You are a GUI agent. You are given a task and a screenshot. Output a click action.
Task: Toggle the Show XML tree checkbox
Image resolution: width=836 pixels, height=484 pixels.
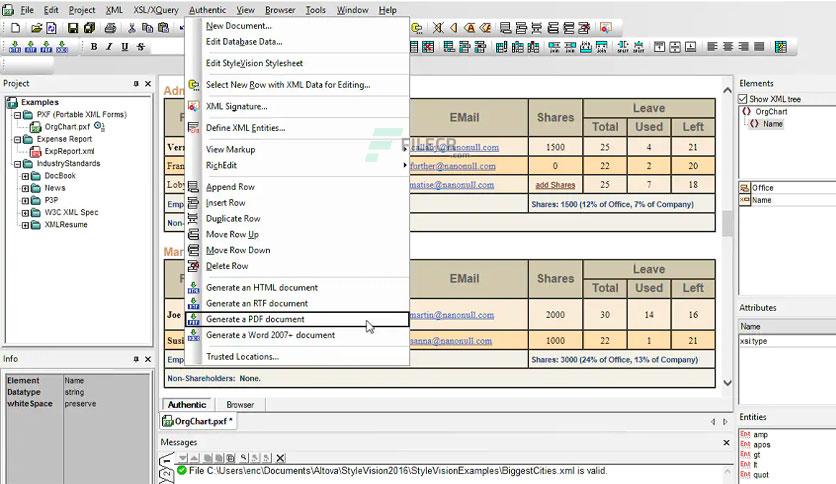coord(743,99)
